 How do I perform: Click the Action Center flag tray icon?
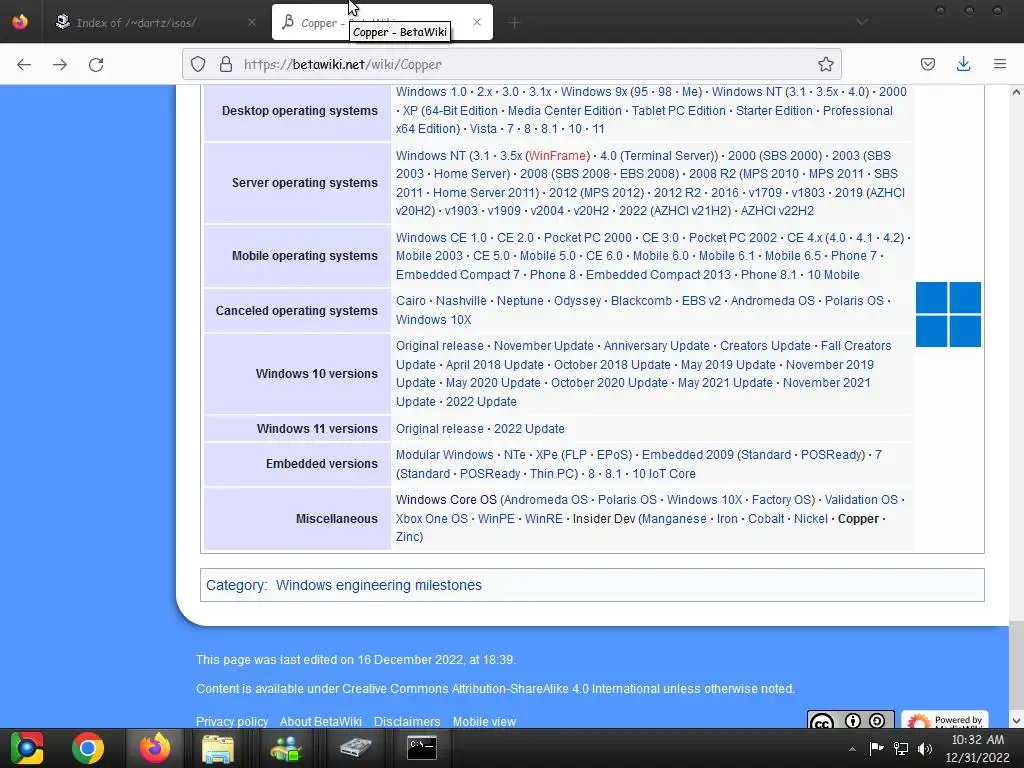[x=876, y=748]
